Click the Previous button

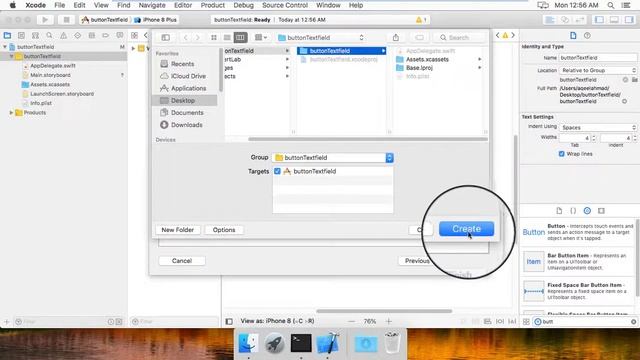click(416, 261)
